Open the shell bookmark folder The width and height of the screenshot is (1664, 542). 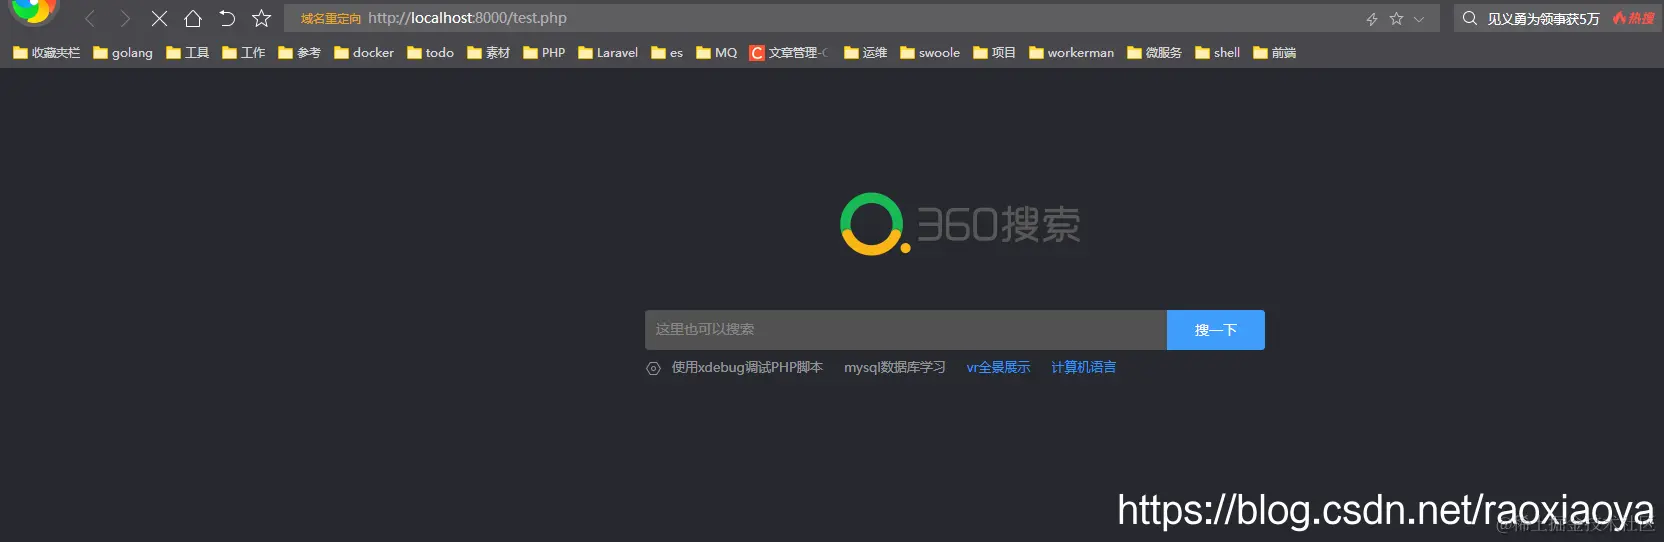click(1217, 52)
